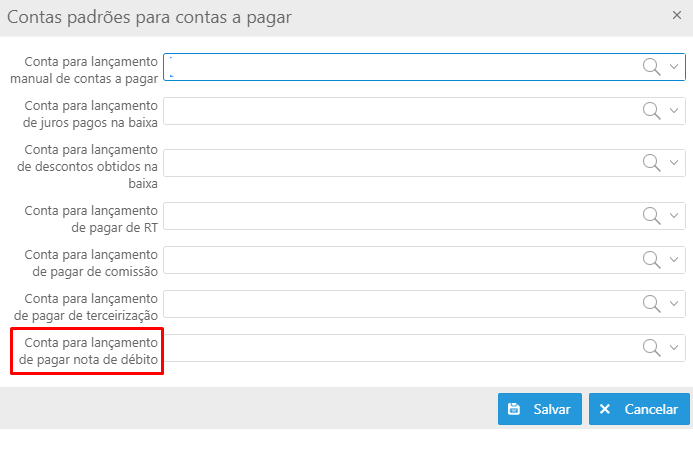Focus the juros pagos na baixa field
This screenshot has width=693, height=453.
pos(402,111)
